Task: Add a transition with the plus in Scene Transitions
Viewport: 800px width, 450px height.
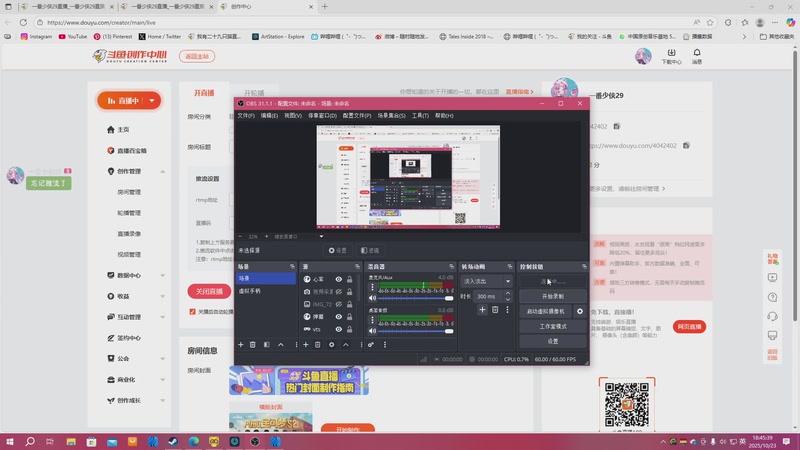Action: coord(482,310)
